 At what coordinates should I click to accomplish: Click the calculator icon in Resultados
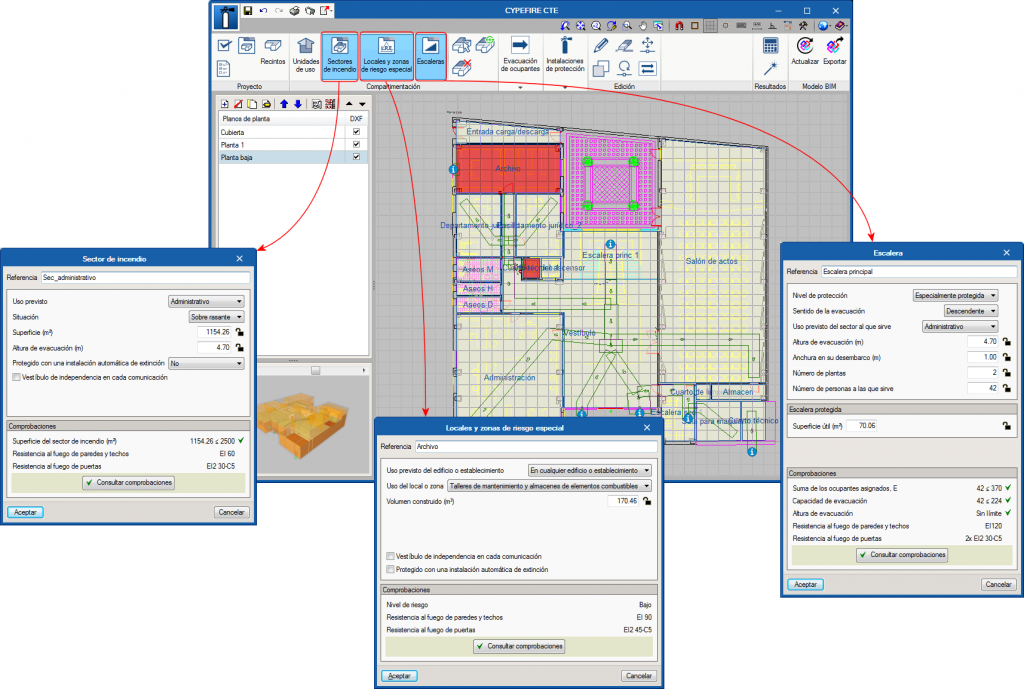click(x=771, y=46)
